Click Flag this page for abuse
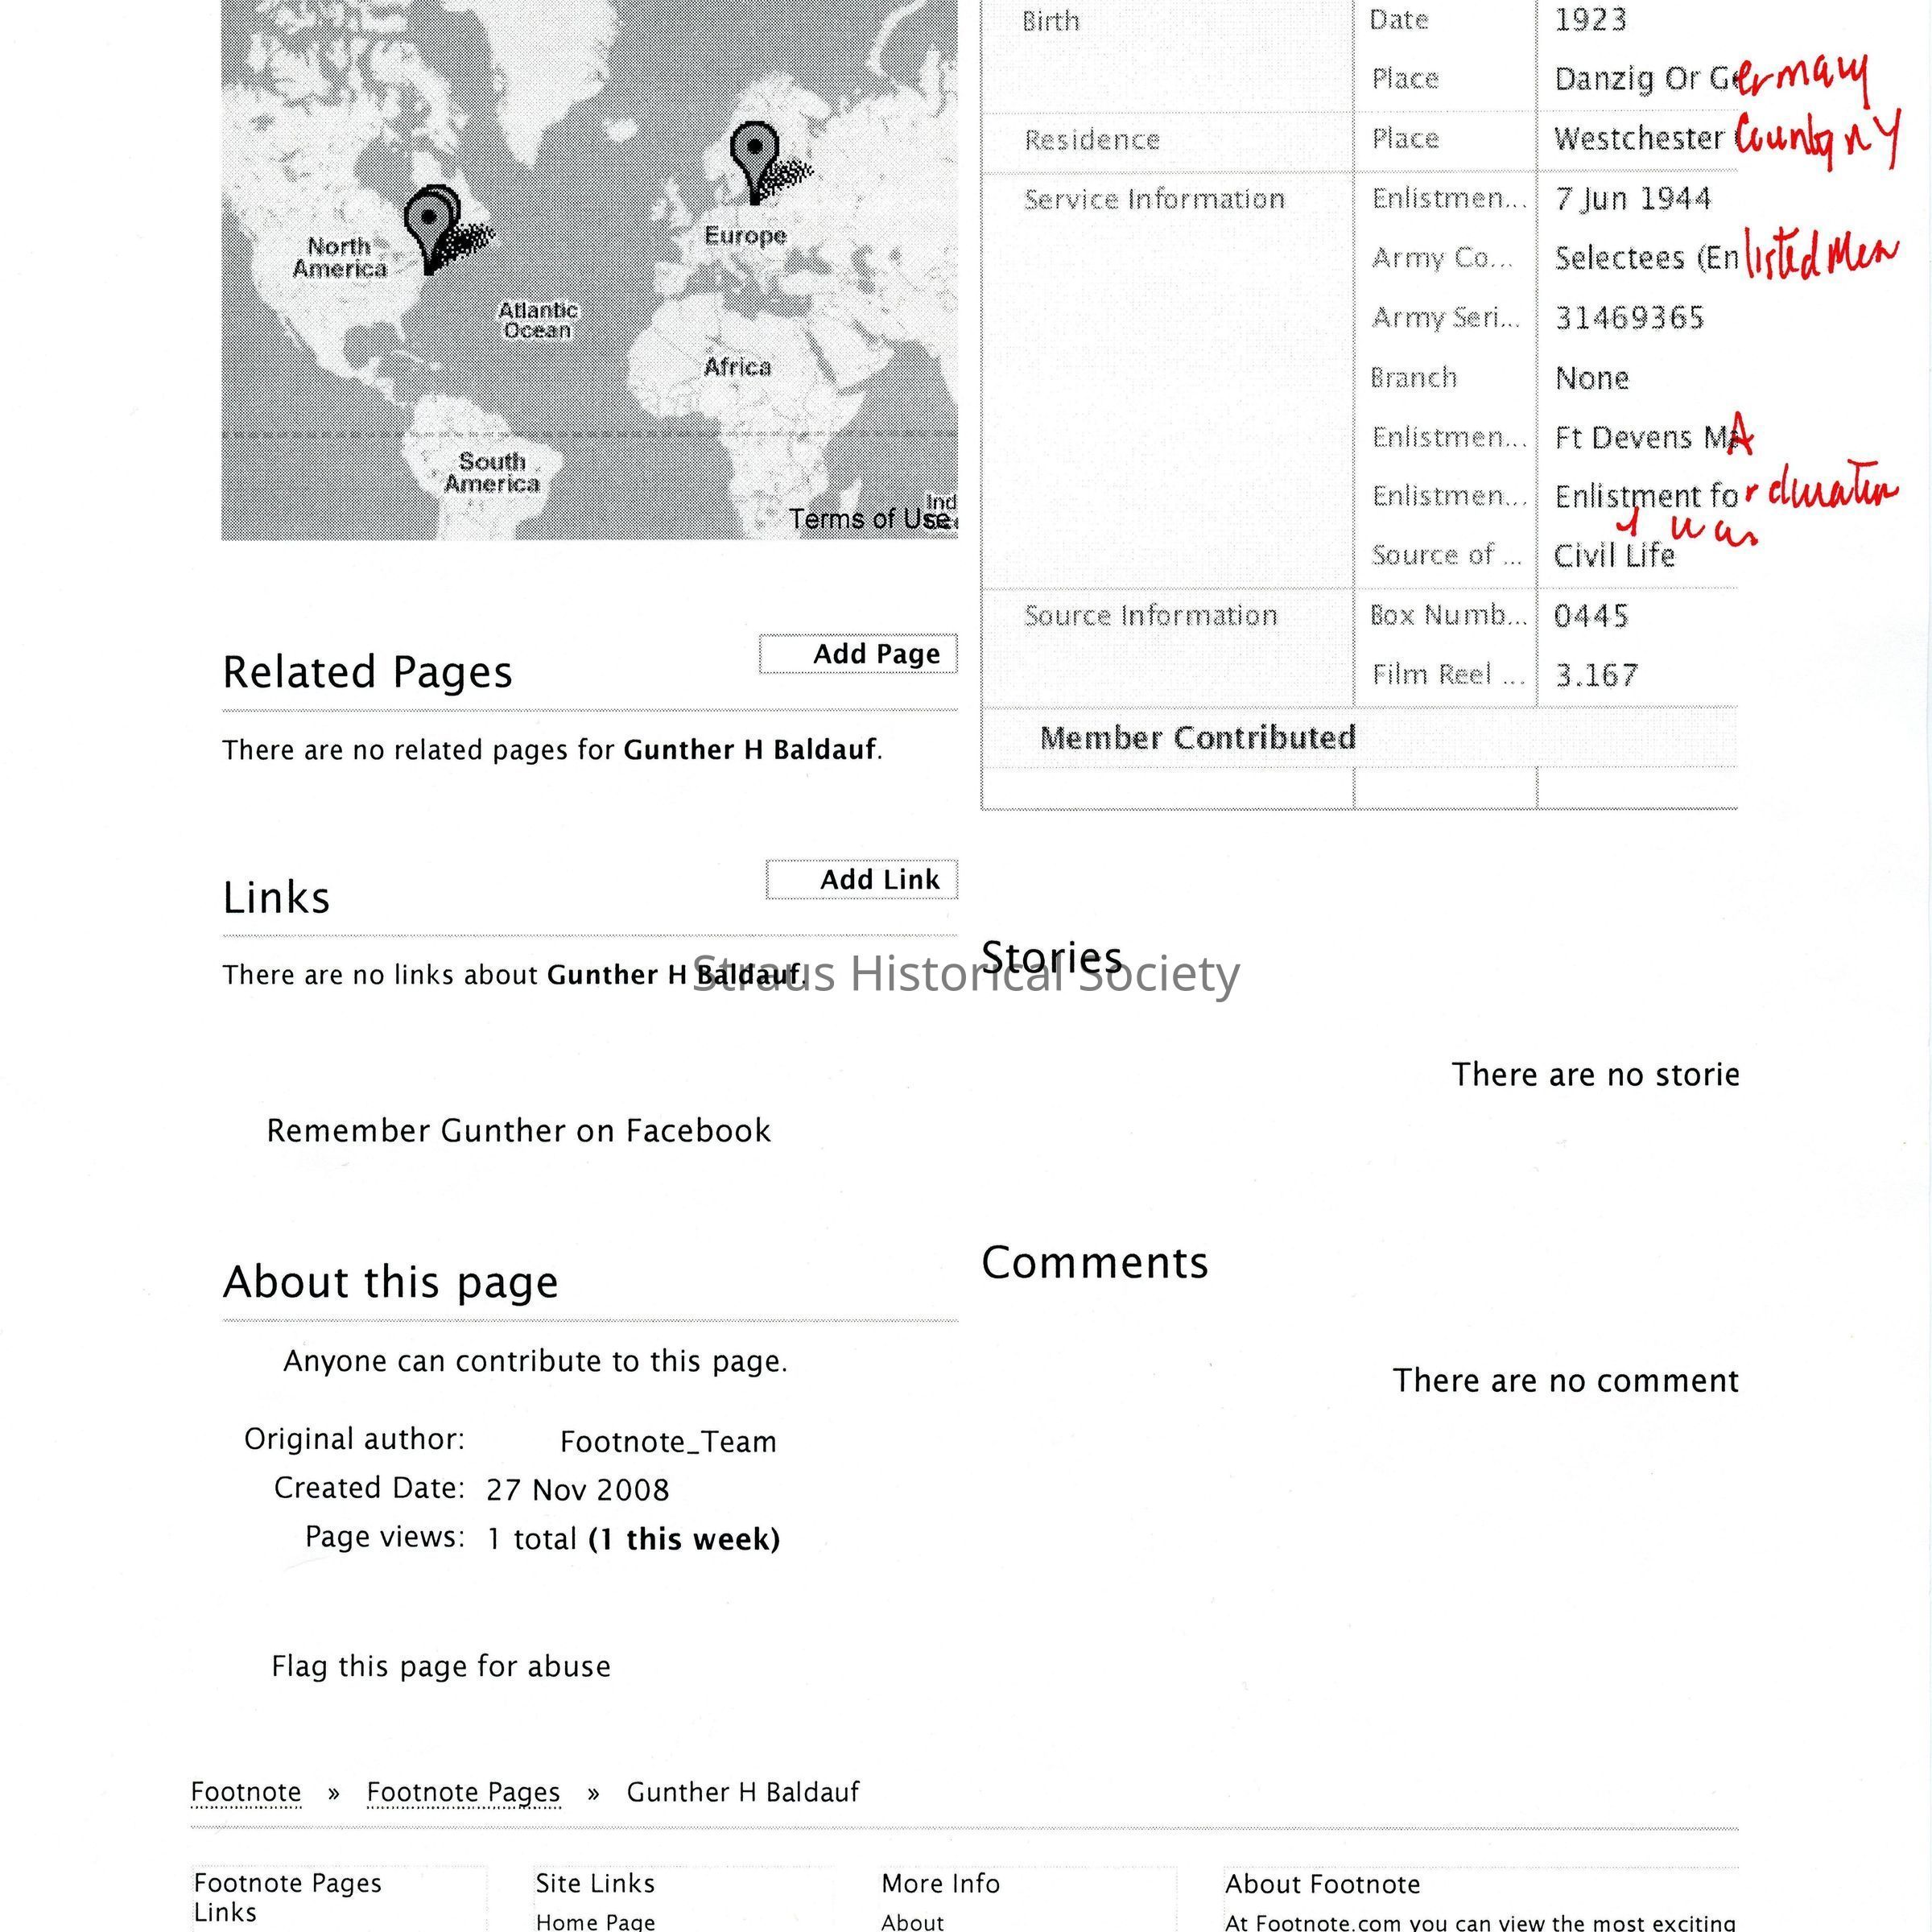This screenshot has width=1932, height=1932. point(440,1666)
